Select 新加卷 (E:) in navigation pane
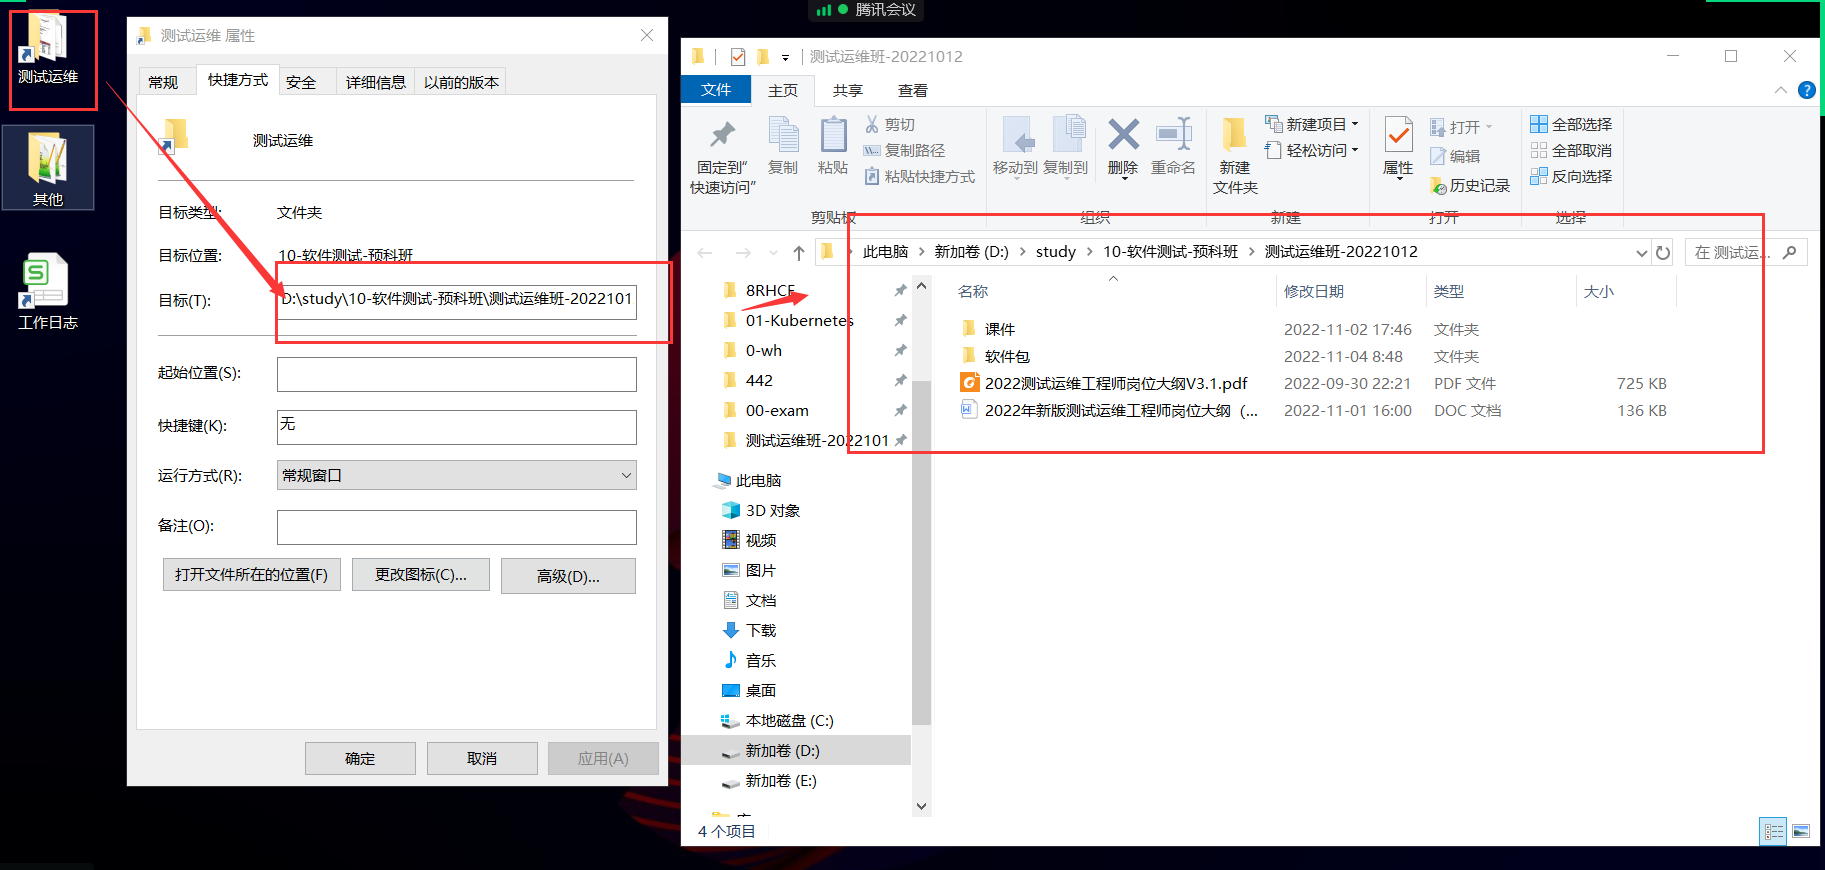Screen dimensions: 1825x870 pos(781,780)
